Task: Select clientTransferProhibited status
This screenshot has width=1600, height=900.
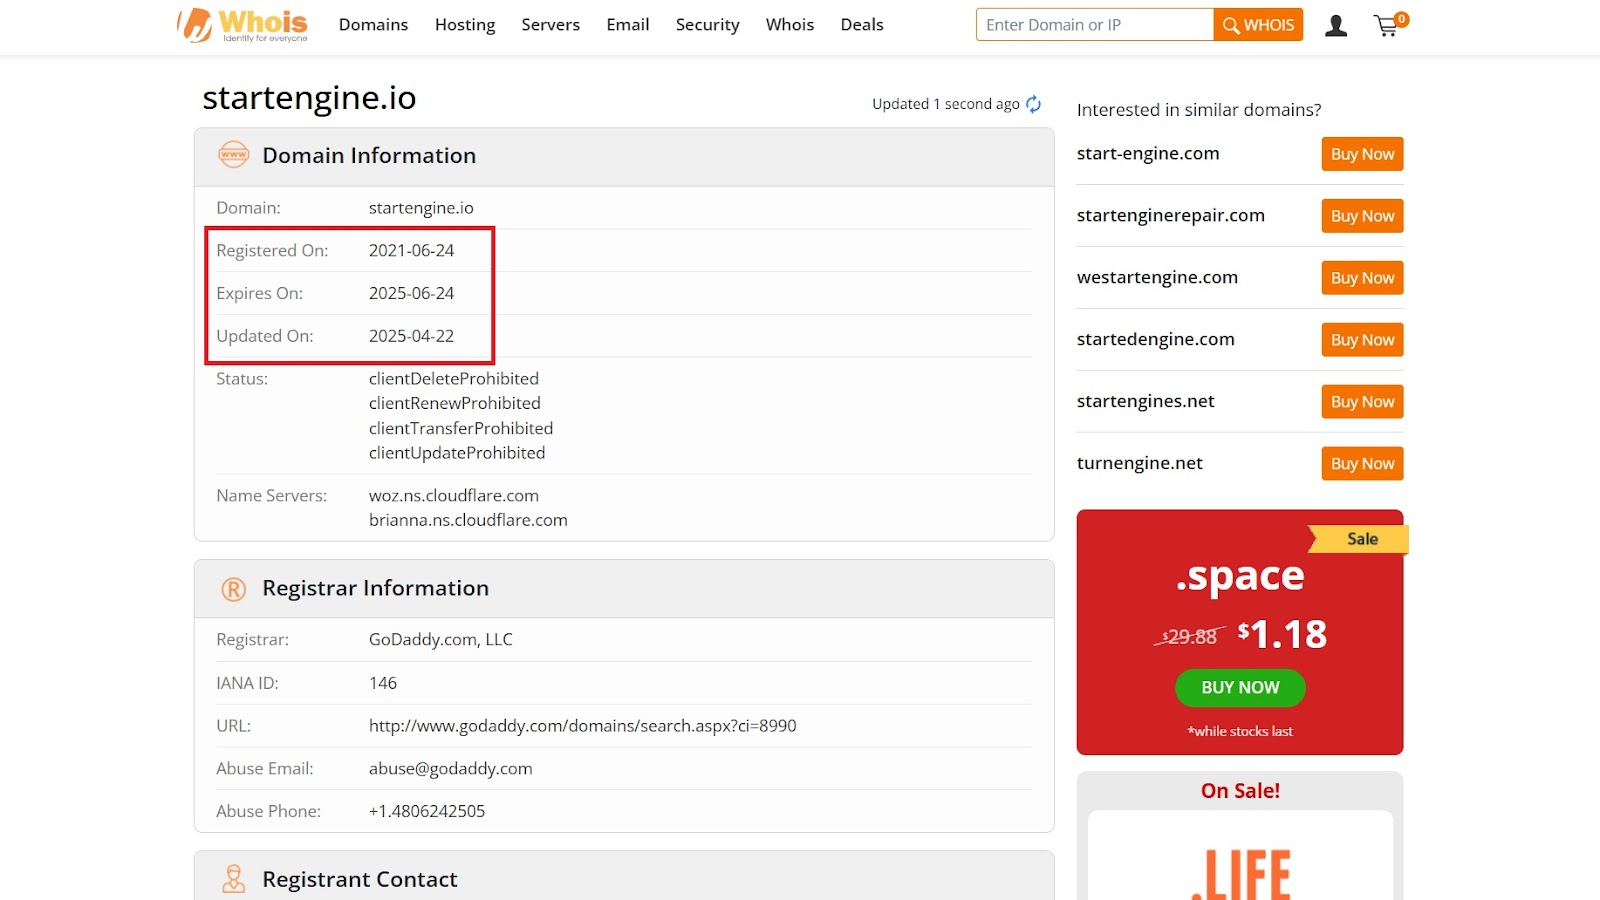Action: (461, 429)
